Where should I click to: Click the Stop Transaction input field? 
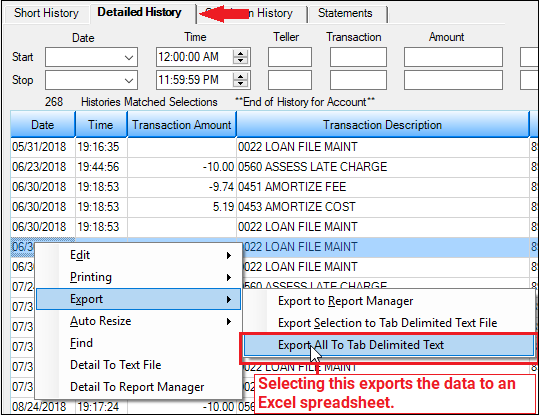click(358, 80)
